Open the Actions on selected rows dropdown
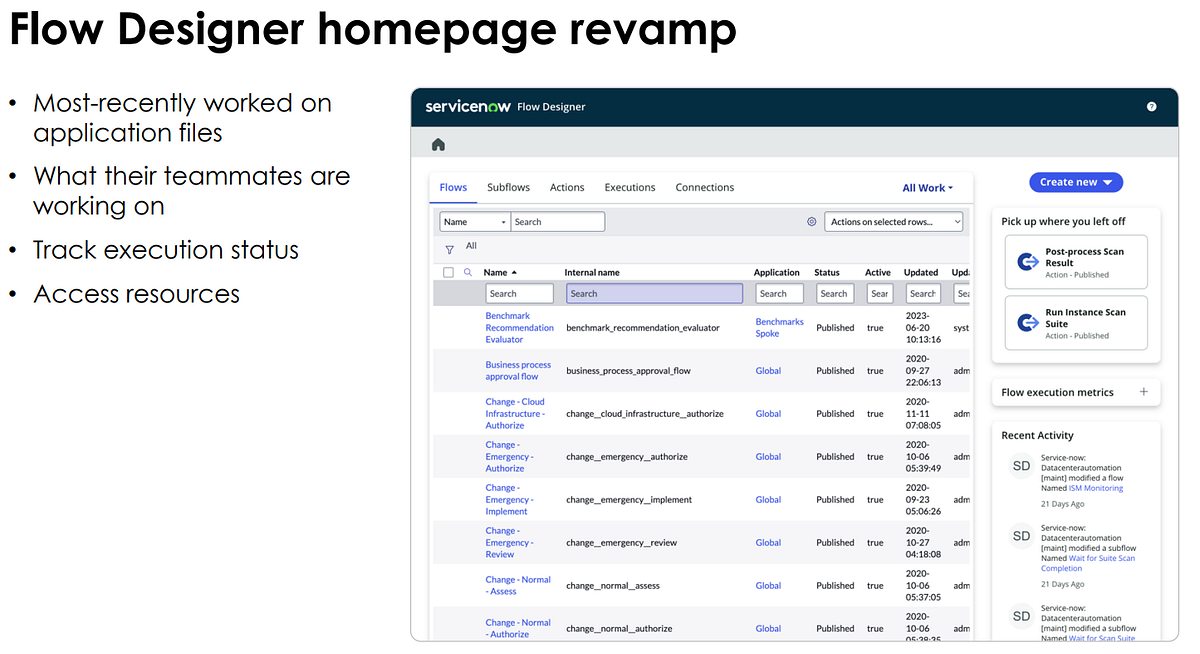 pyautogui.click(x=893, y=221)
